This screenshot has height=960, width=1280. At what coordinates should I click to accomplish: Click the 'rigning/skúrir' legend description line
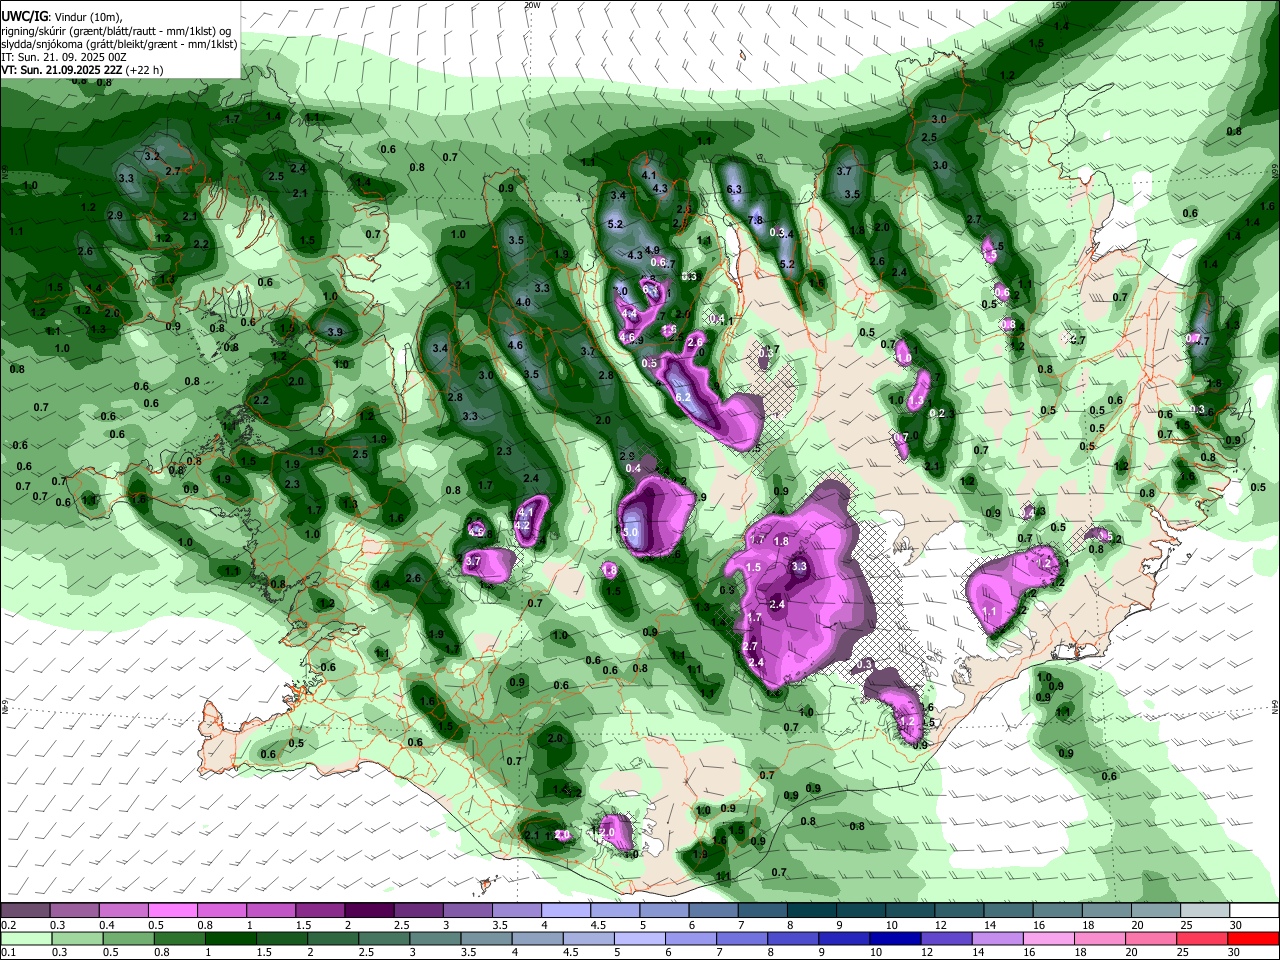pos(115,31)
